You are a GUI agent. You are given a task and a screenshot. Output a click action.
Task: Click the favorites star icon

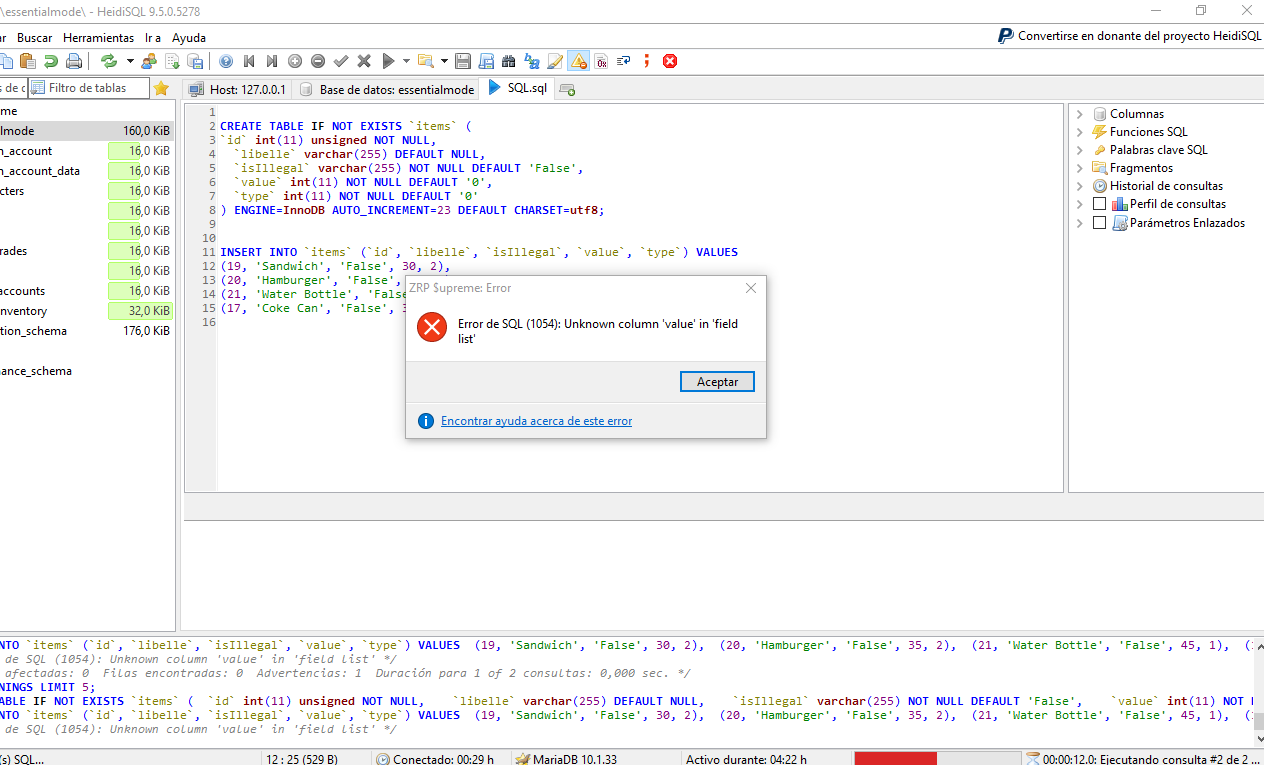pos(161,88)
